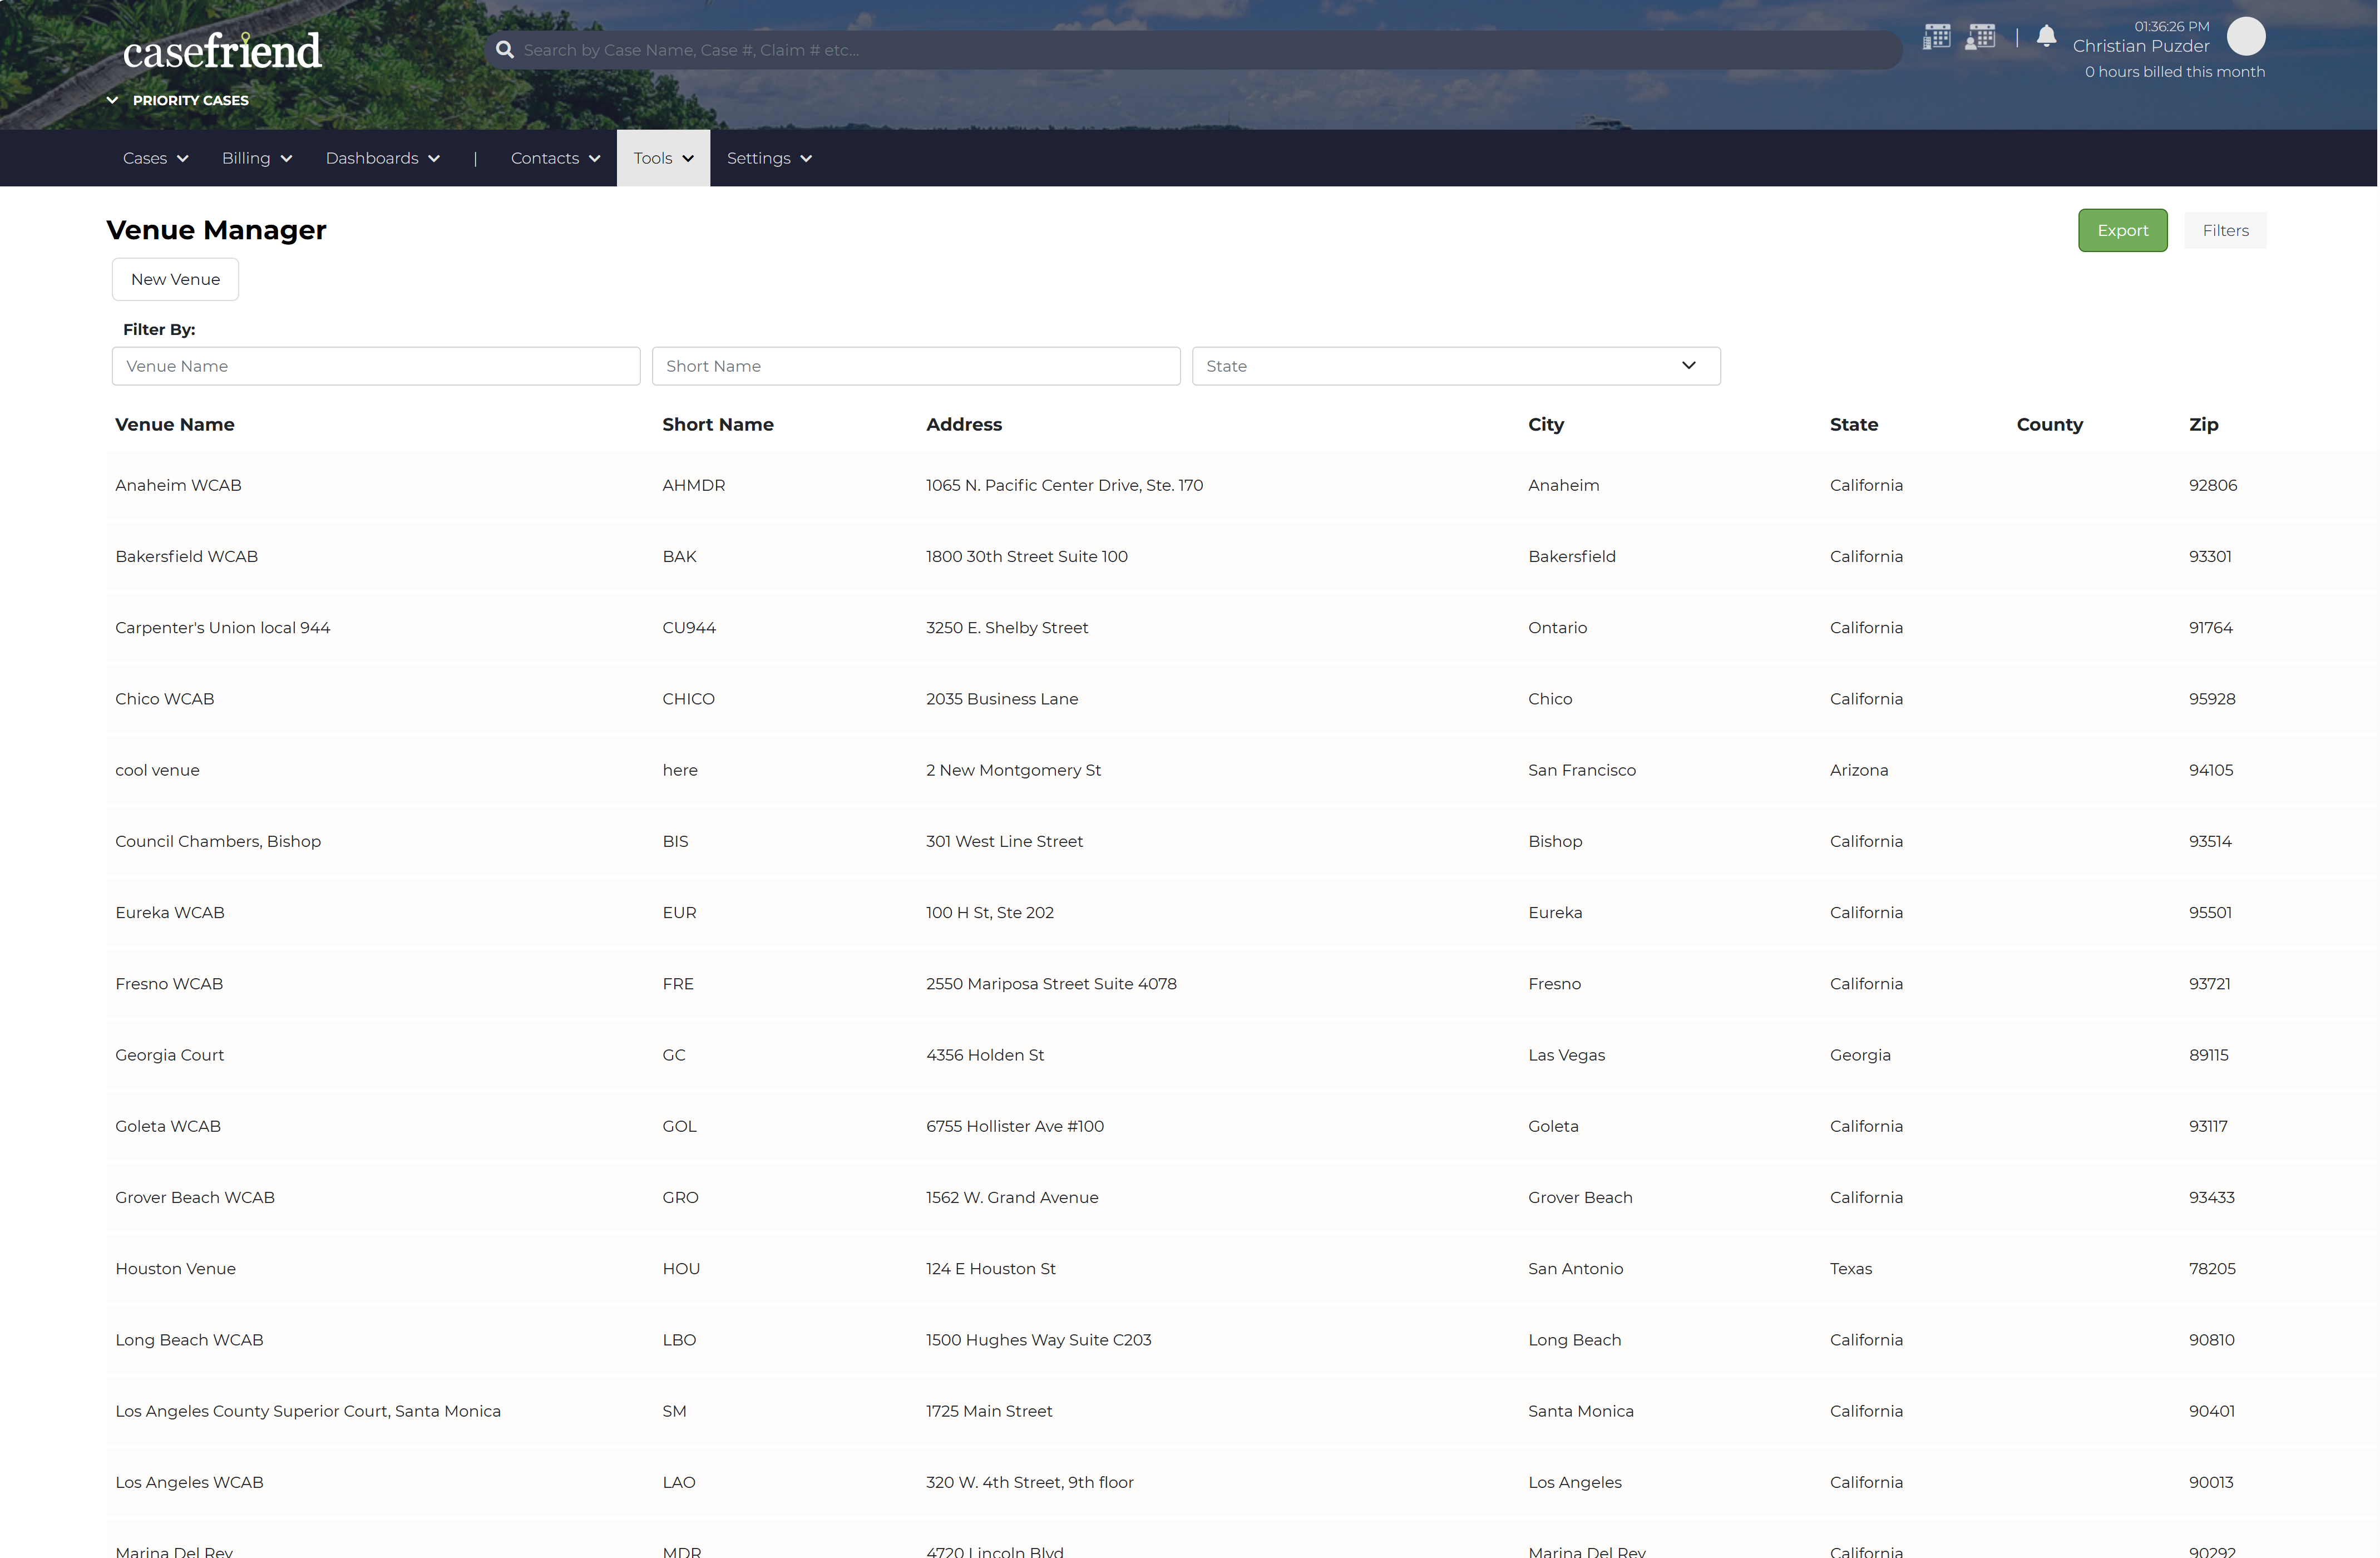Open the Contacts menu
2380x1558 pixels.
click(555, 158)
